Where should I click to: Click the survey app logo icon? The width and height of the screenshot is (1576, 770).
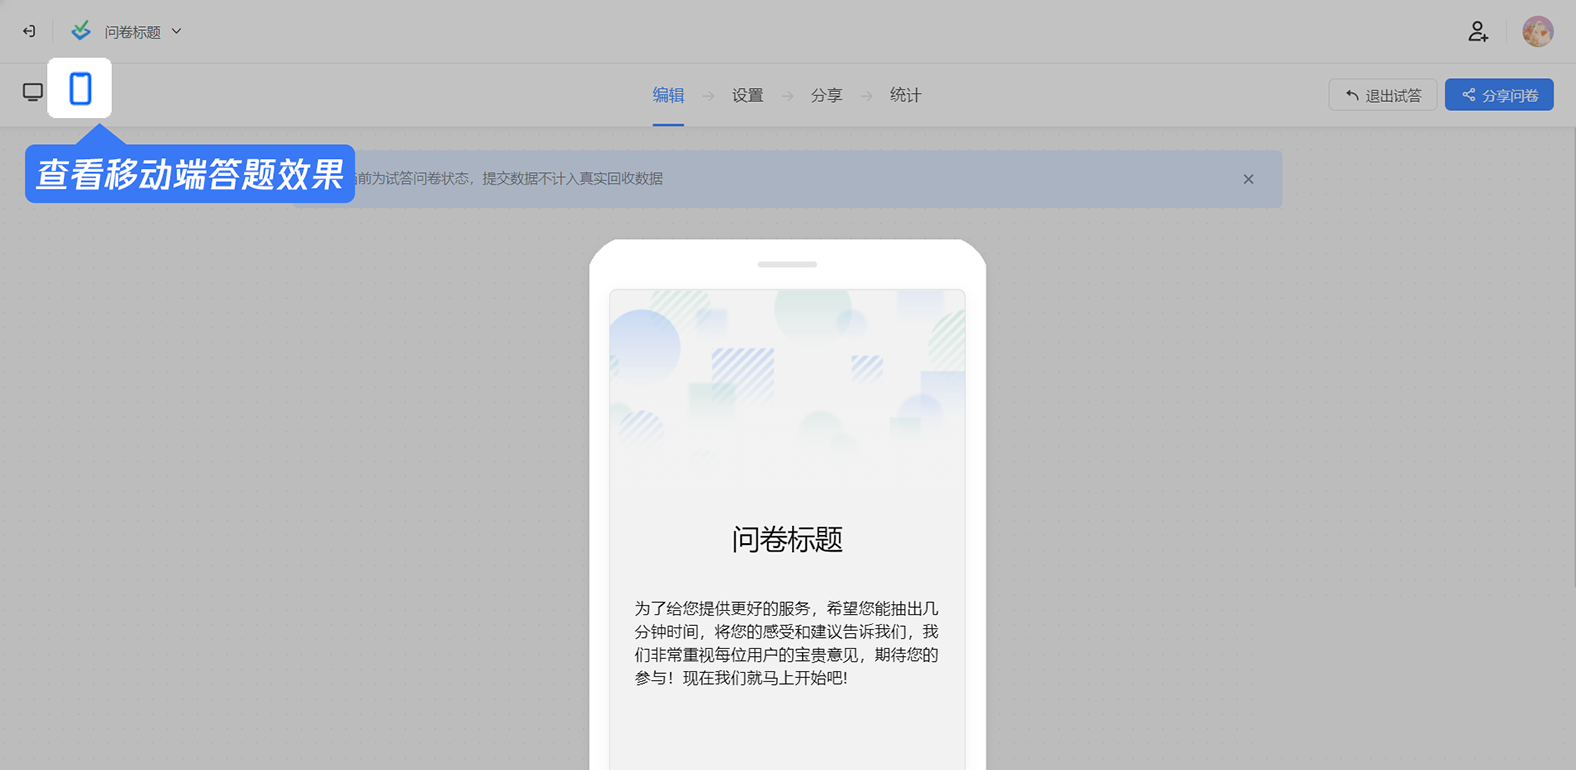click(x=81, y=32)
